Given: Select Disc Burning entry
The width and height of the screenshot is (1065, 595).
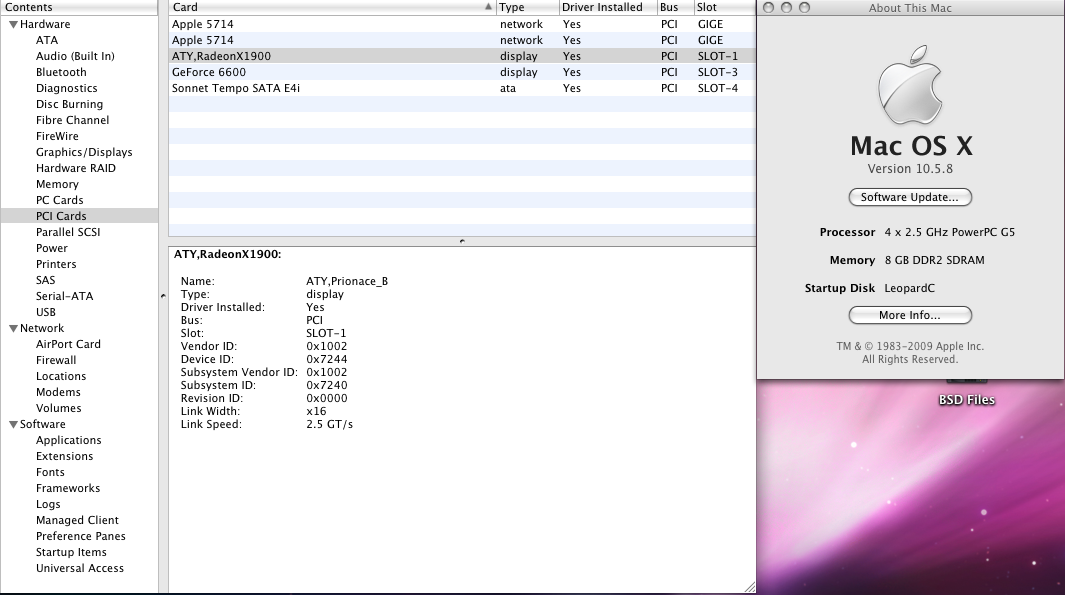Looking at the screenshot, I should tap(69, 104).
